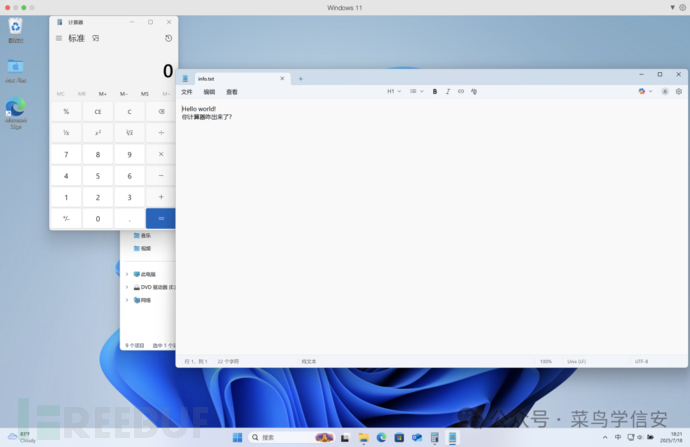The image size is (690, 447).
Task: Open the Calculator navigation hamburger menu
Action: pos(59,38)
